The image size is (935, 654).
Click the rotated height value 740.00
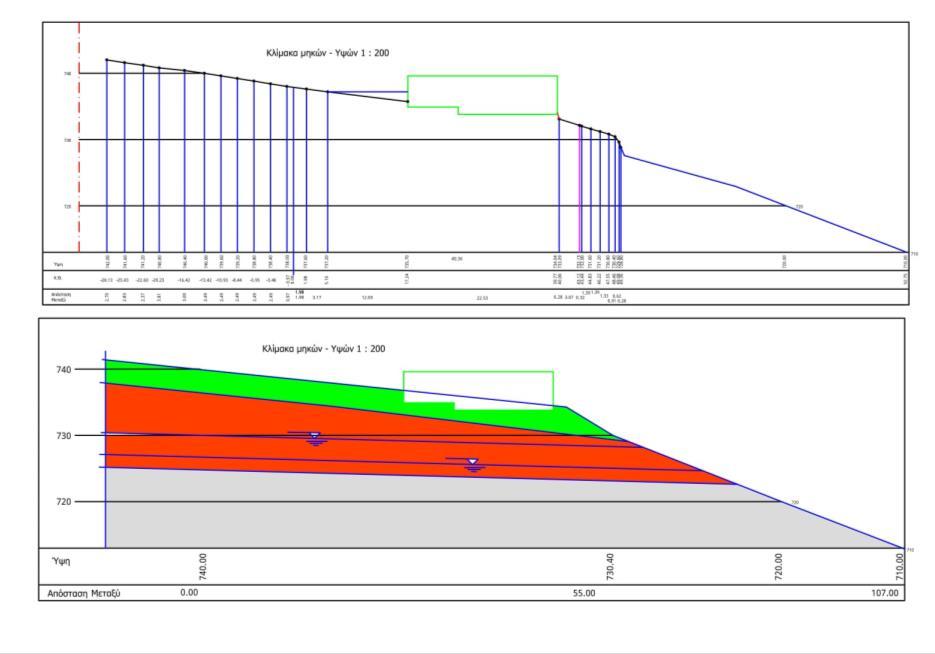(x=203, y=566)
